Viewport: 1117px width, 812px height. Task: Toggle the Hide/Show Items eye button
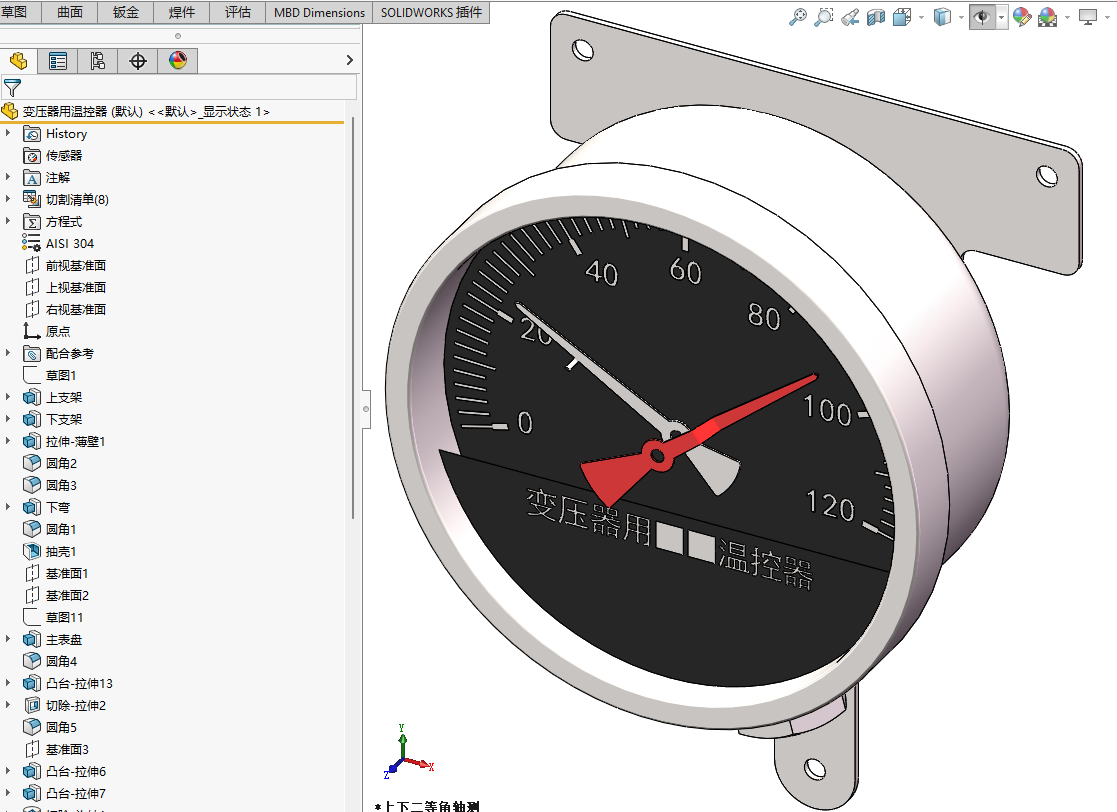click(983, 17)
